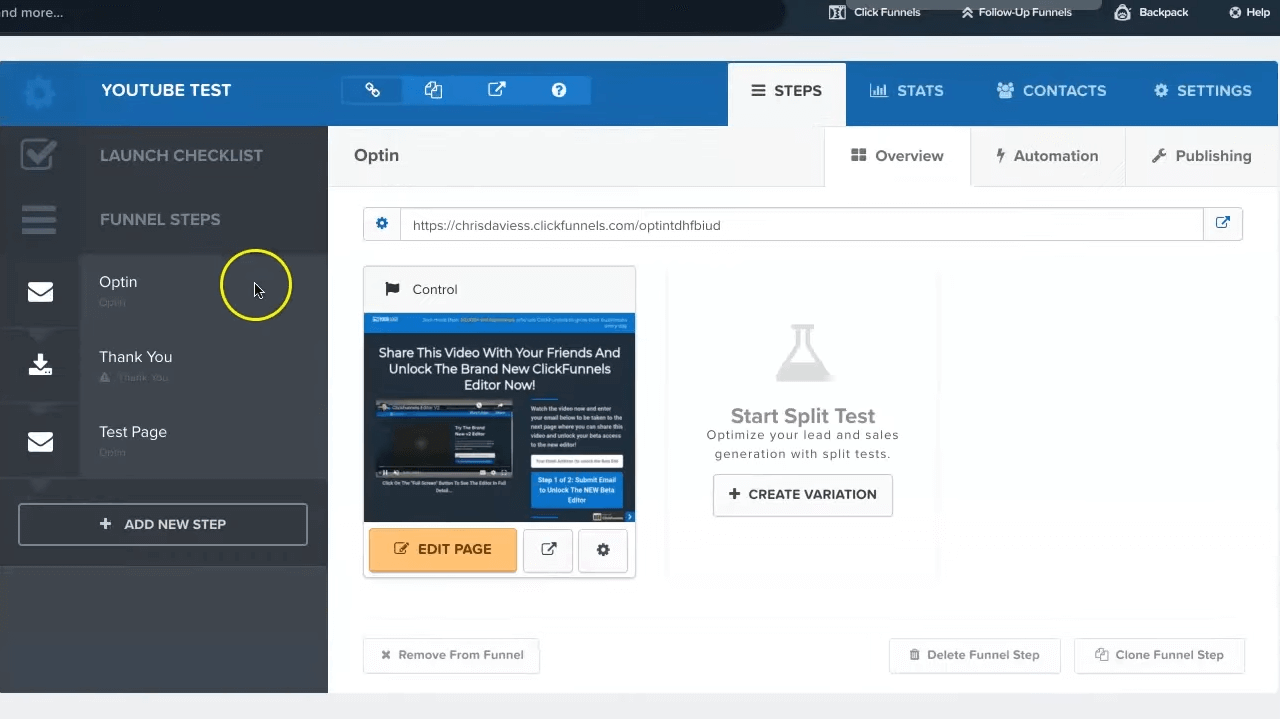Click the FUNNEL STEPS label
Screen dimensions: 1280x719
click(160, 220)
